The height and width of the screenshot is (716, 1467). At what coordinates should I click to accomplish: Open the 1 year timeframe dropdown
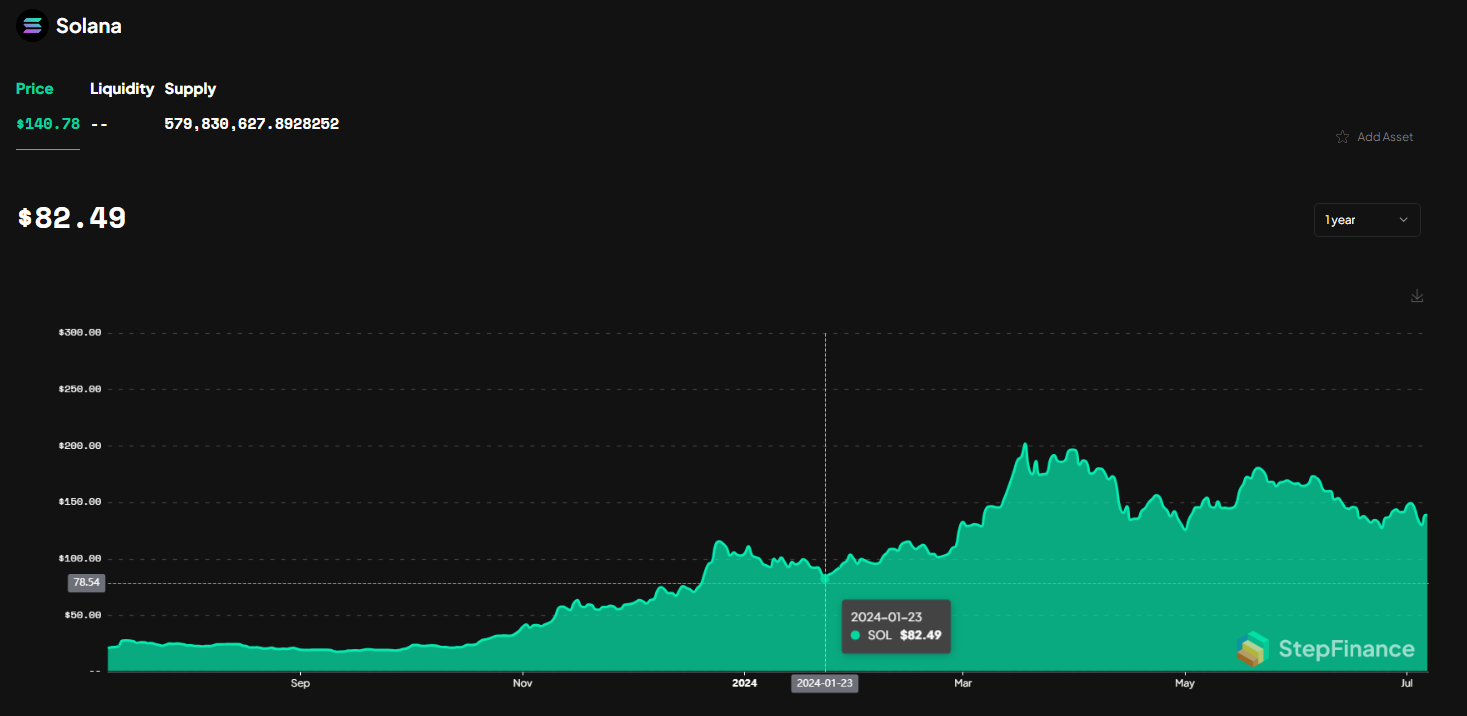pyautogui.click(x=1367, y=219)
